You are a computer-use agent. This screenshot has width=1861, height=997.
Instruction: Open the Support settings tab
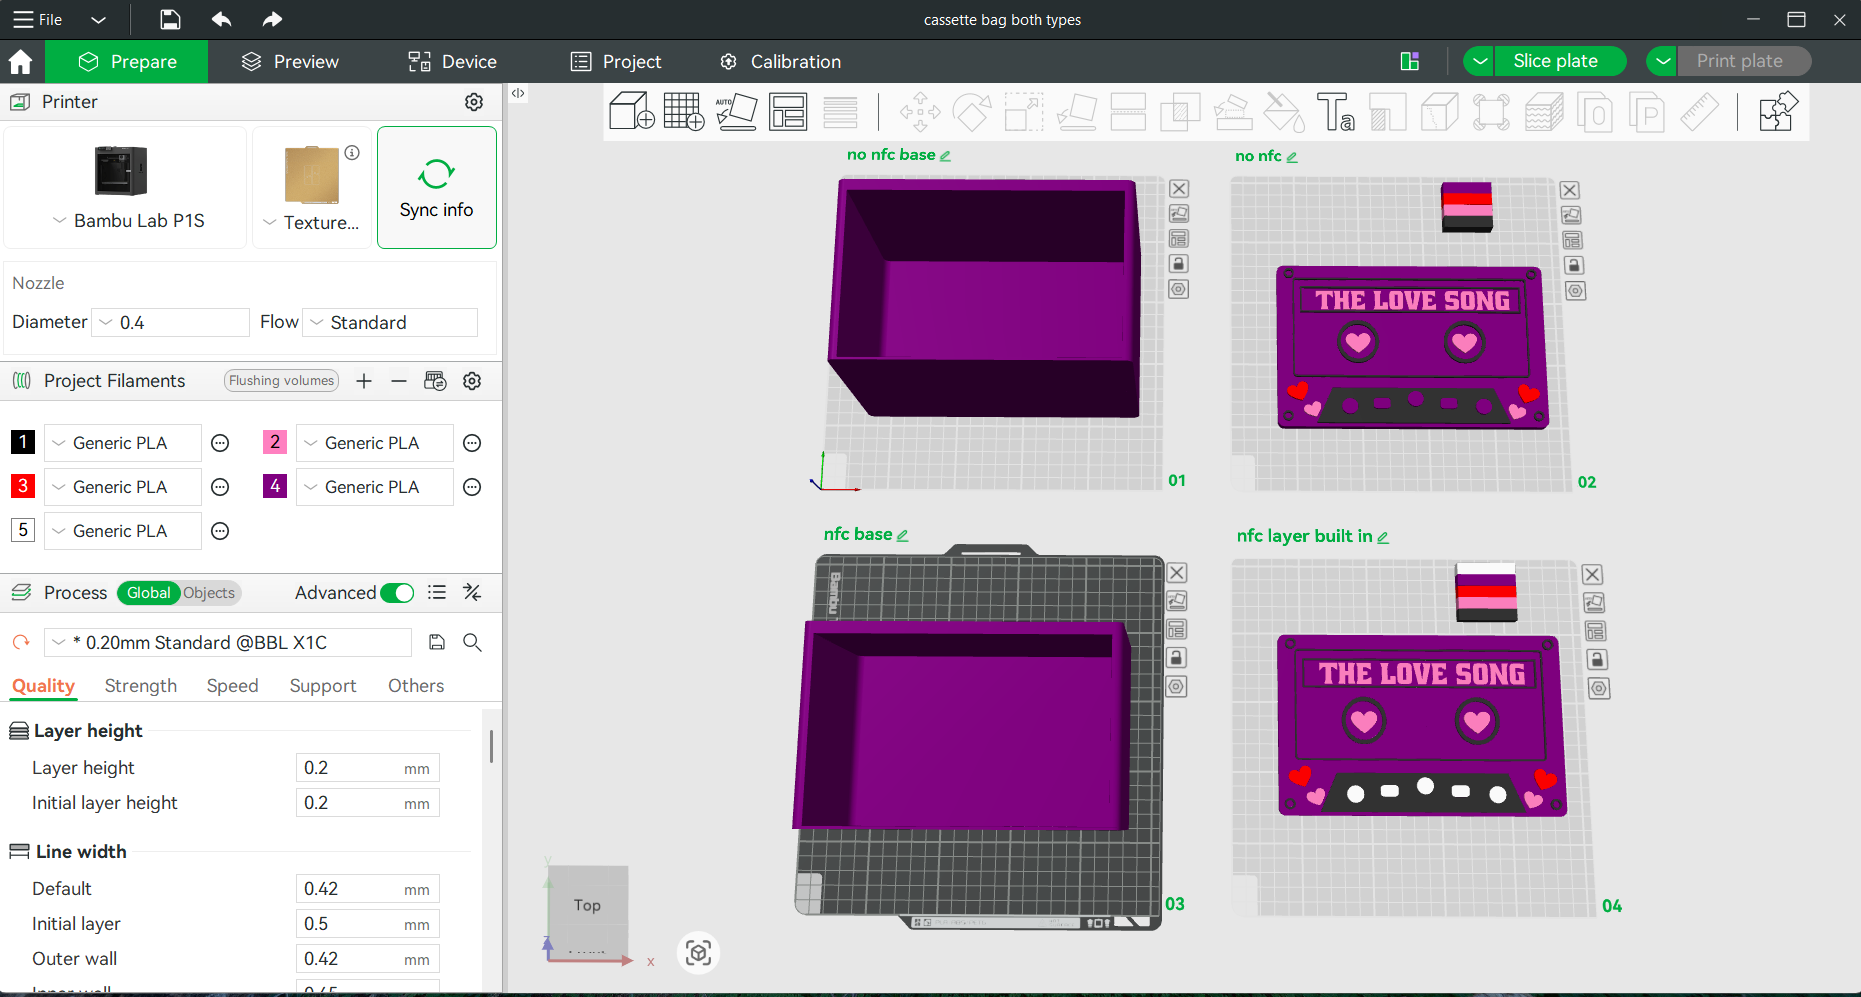tap(323, 686)
